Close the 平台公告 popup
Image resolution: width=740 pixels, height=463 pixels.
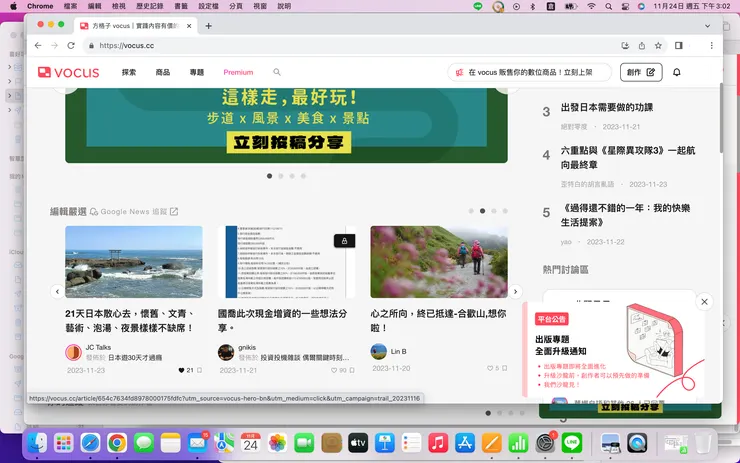coord(704,302)
